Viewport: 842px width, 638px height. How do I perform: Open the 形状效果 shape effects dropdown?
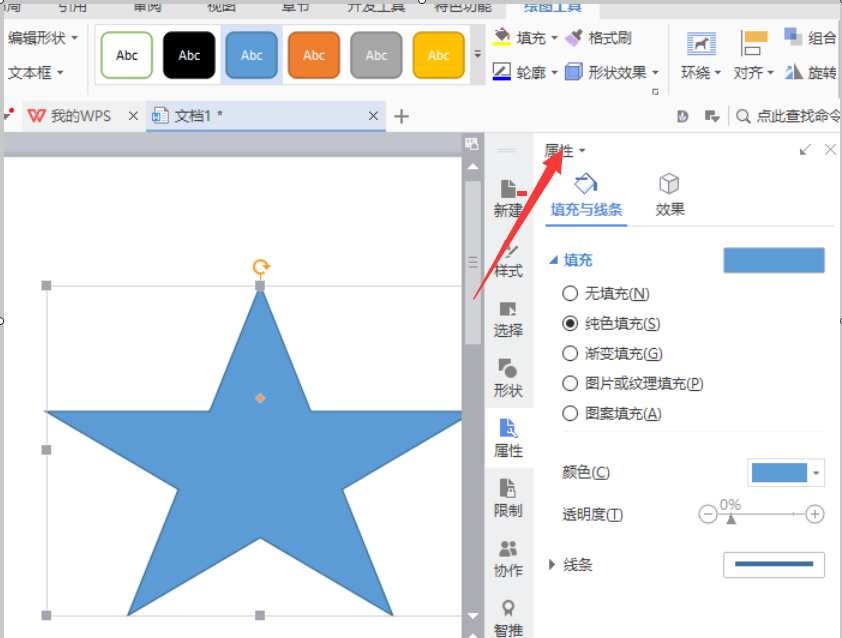pyautogui.click(x=612, y=72)
